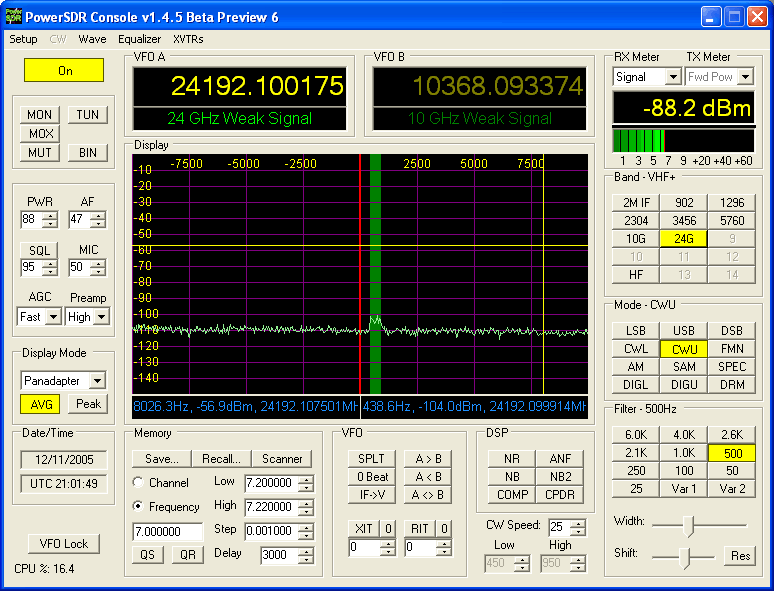774x591 pixels.
Task: Open the RX Meter Signal dropdown
Action: coord(672,77)
